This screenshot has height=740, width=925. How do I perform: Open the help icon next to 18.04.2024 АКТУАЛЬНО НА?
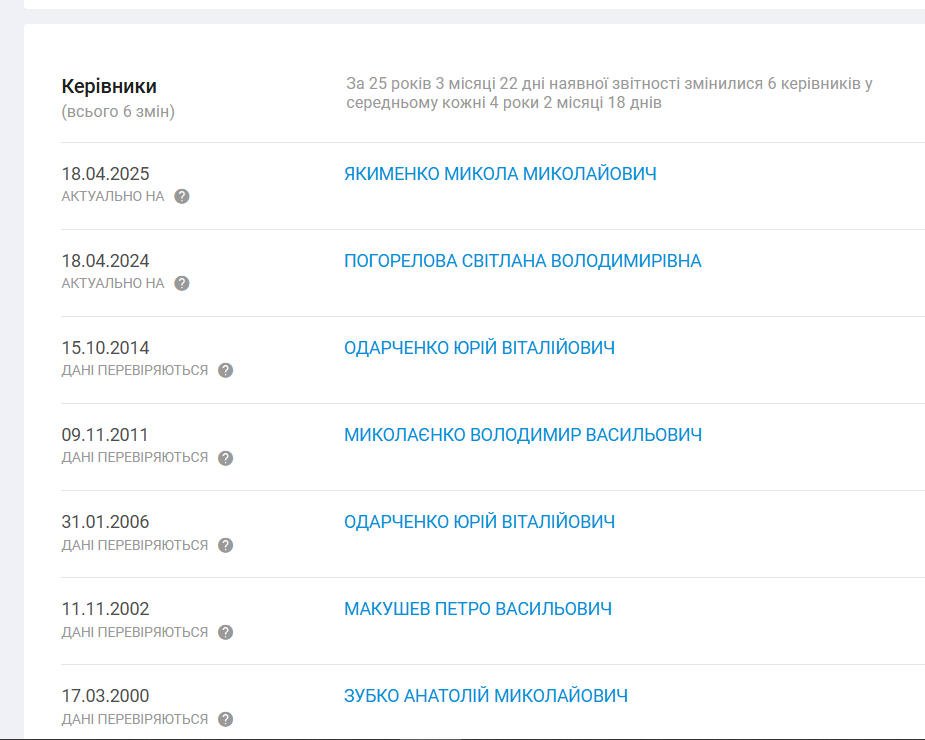[x=182, y=284]
